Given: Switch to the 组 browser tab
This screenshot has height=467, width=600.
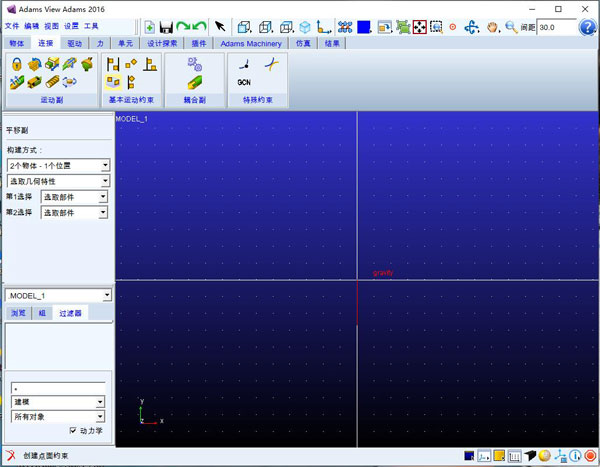Looking at the screenshot, I should point(42,313).
